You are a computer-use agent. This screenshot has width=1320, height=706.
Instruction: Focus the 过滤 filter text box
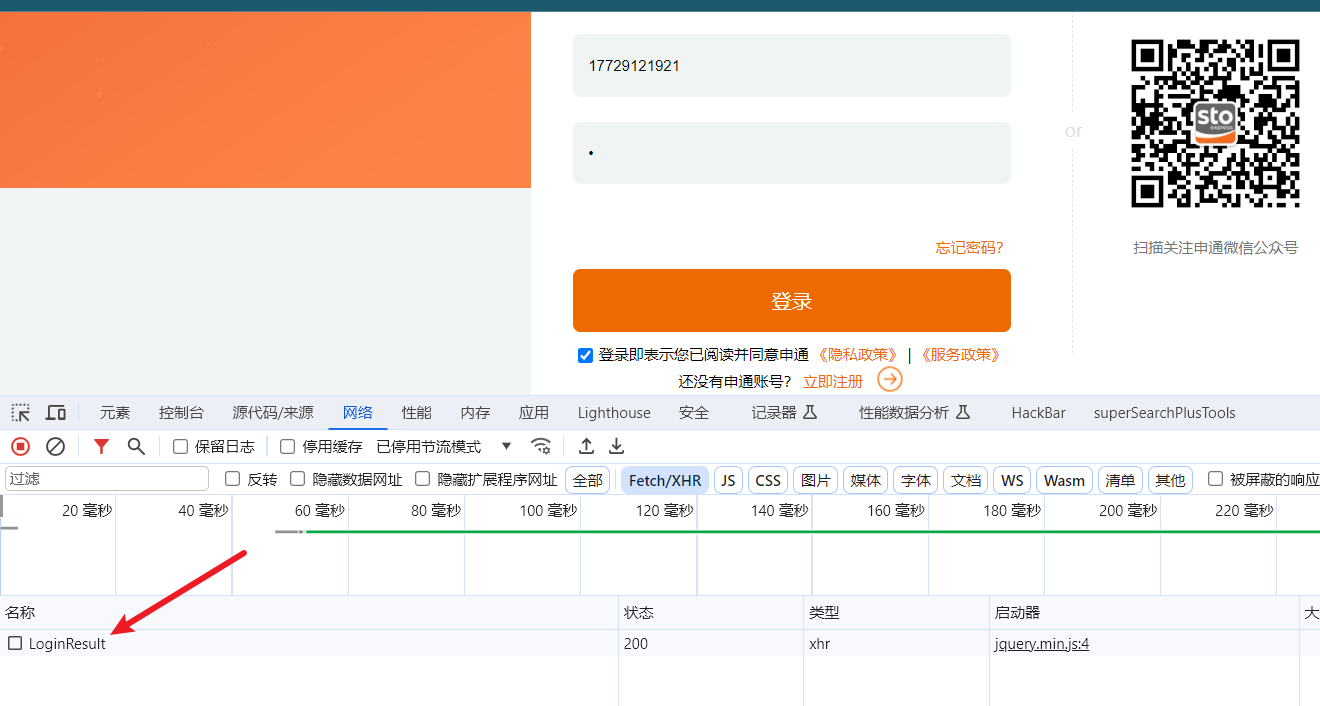click(x=107, y=479)
